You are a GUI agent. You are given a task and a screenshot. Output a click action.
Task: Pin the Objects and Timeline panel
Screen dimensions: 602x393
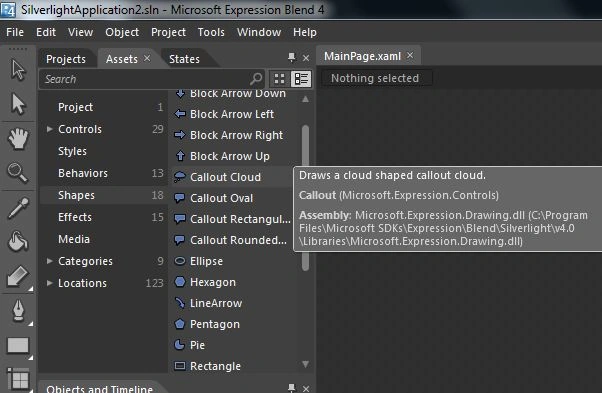[x=291, y=388]
